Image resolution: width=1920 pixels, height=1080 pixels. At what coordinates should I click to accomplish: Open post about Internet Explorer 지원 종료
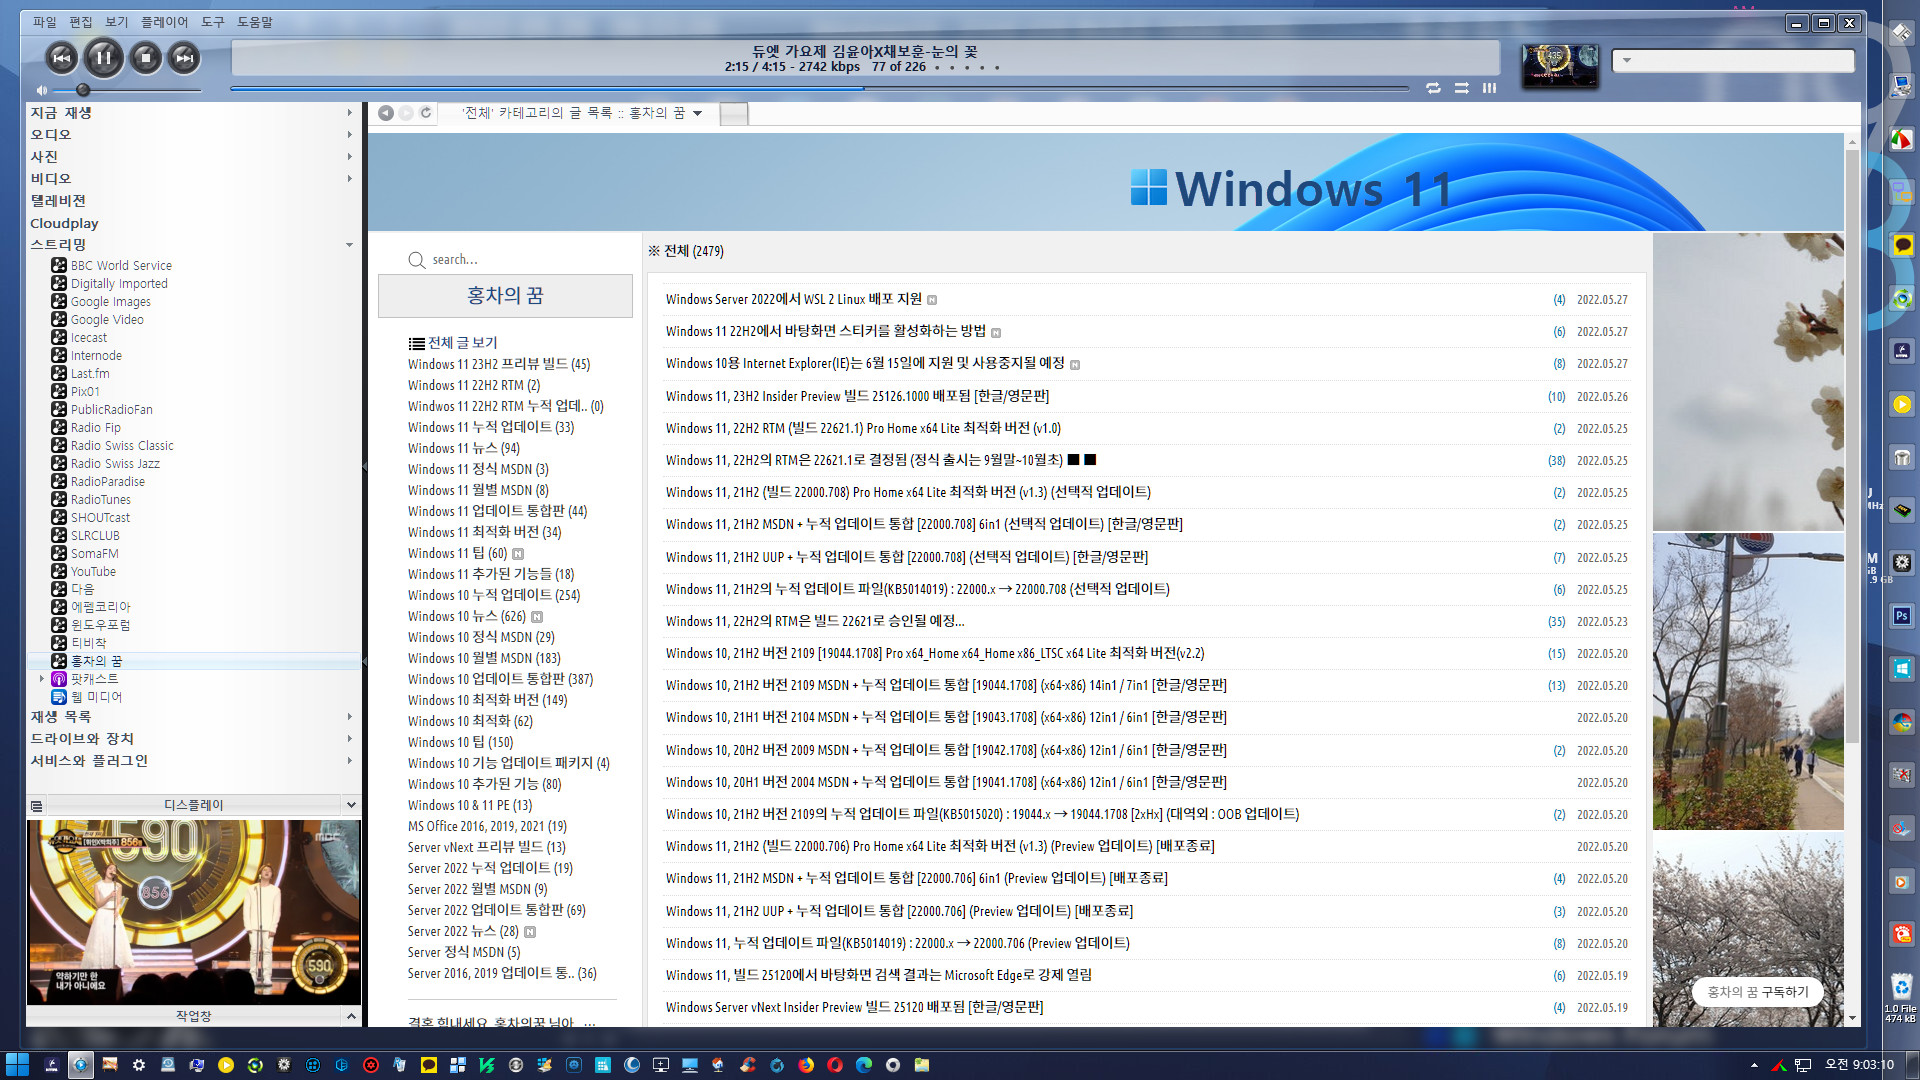(865, 363)
